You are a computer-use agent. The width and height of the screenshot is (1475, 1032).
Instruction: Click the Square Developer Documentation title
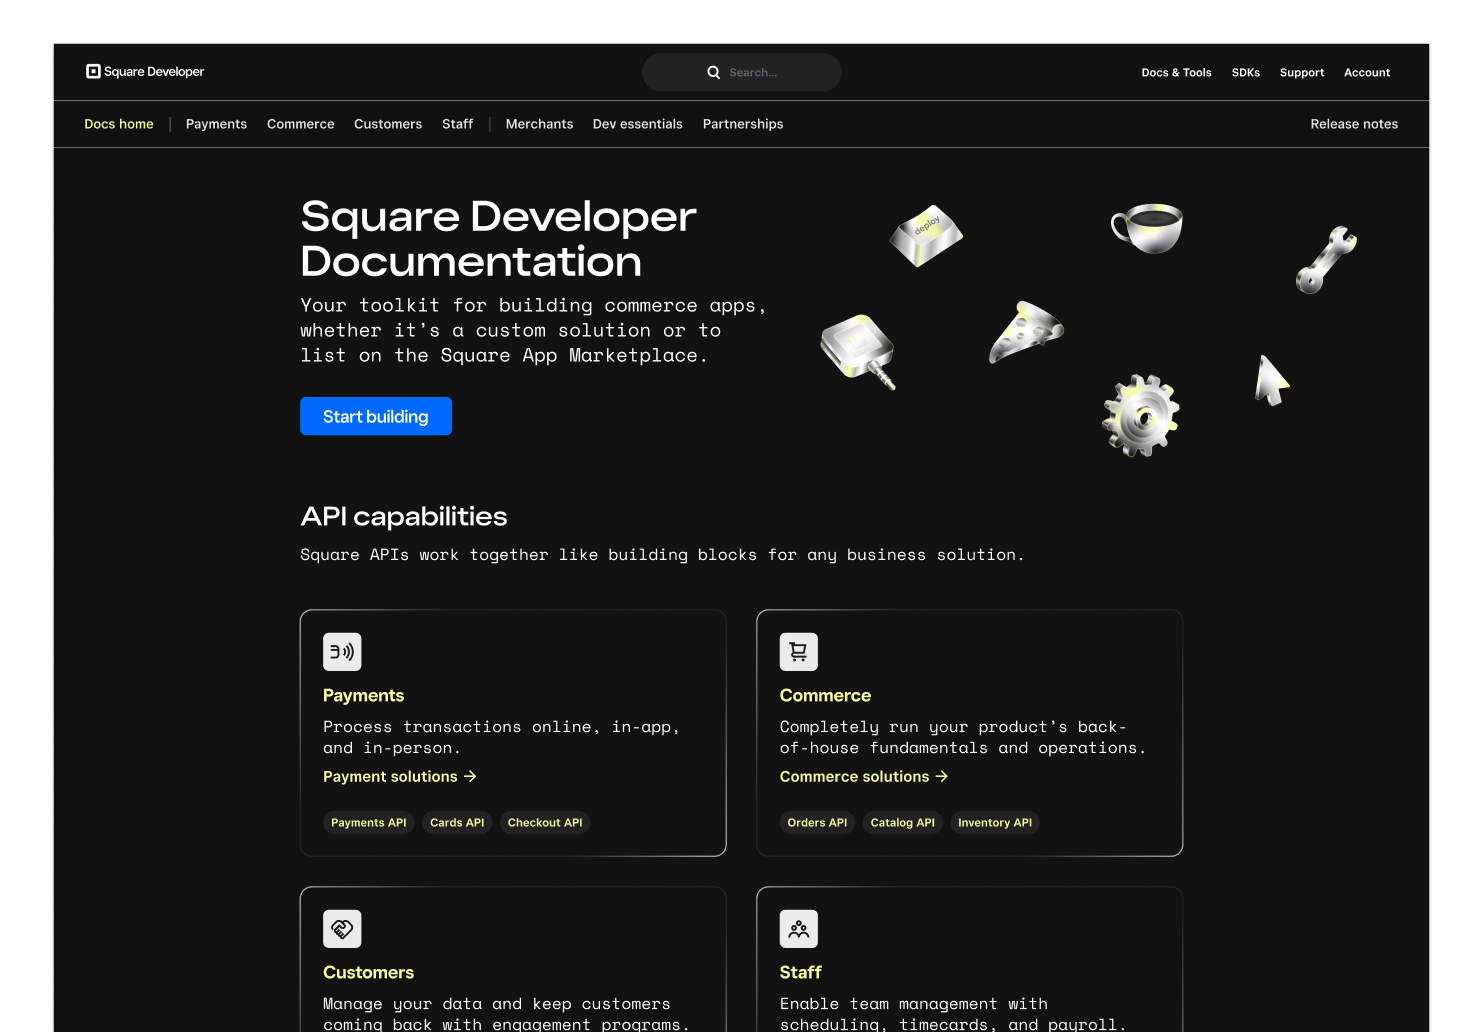click(499, 239)
